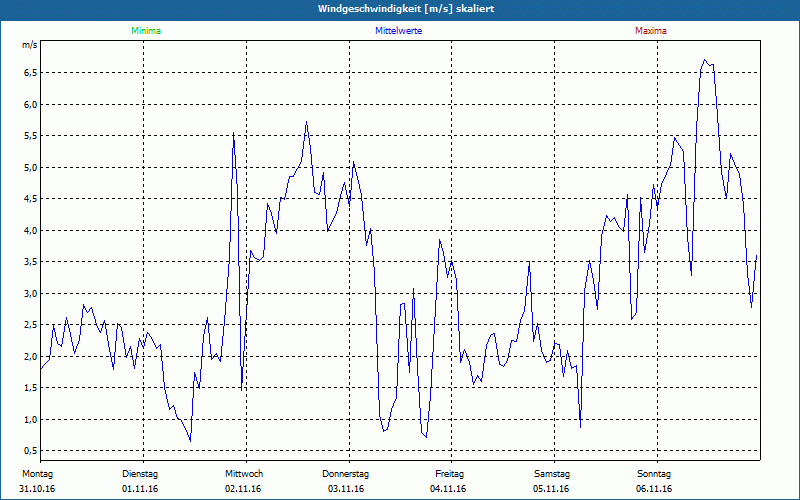Click the m/s axis unit label
Image resolution: width=800 pixels, height=500 pixels.
[30, 45]
